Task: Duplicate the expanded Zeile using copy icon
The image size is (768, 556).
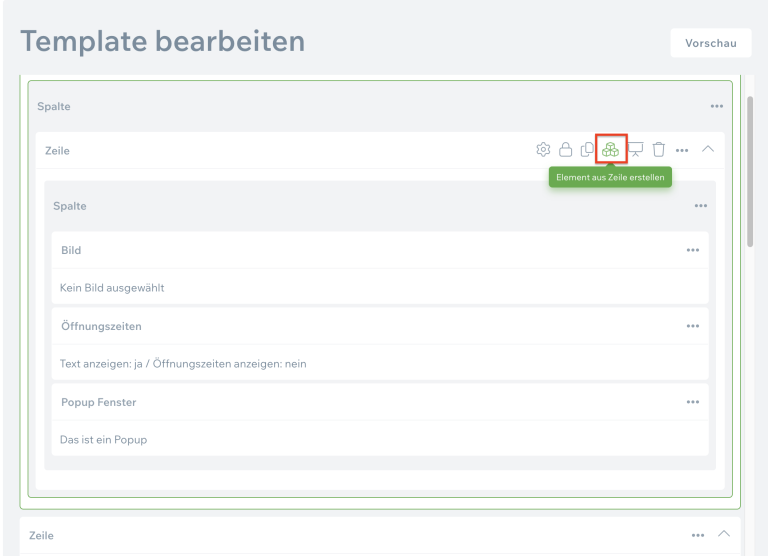Action: tap(587, 150)
